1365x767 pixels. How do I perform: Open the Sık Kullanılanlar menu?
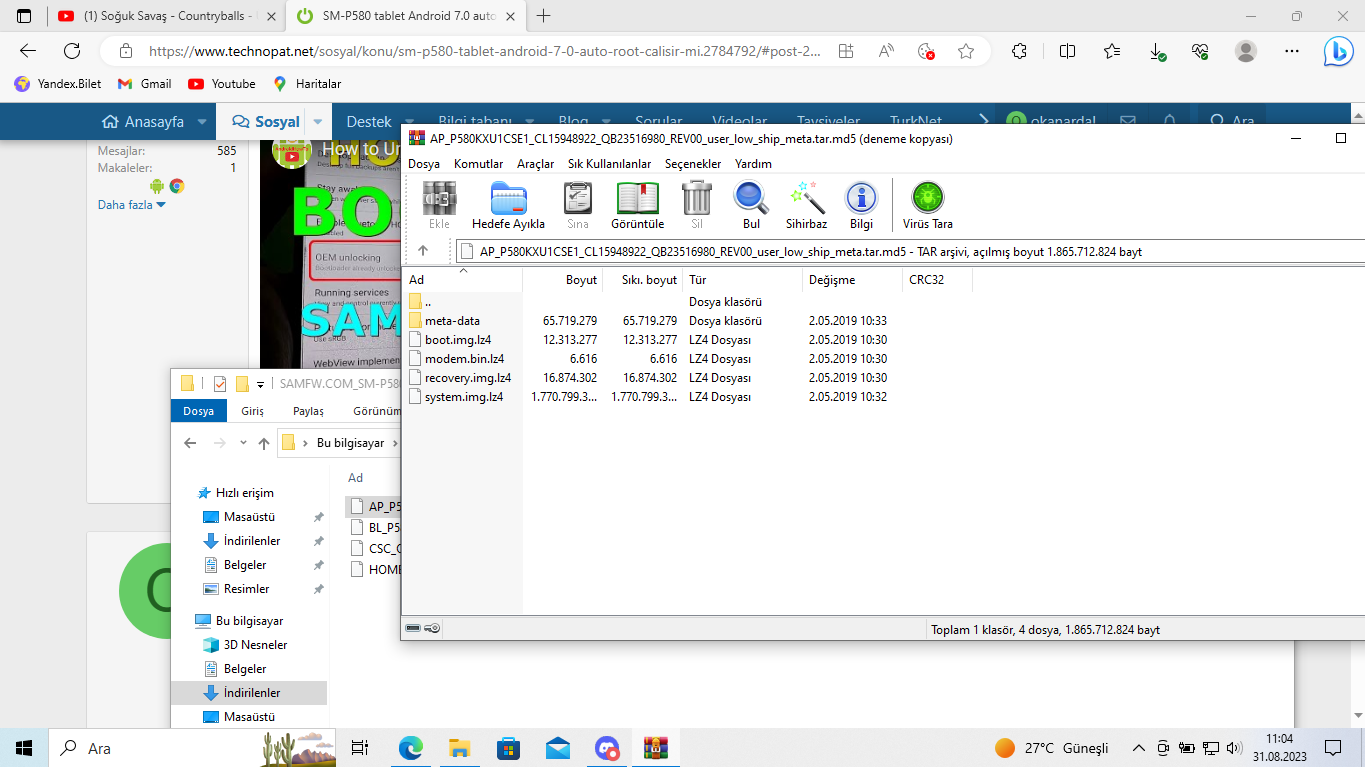609,163
